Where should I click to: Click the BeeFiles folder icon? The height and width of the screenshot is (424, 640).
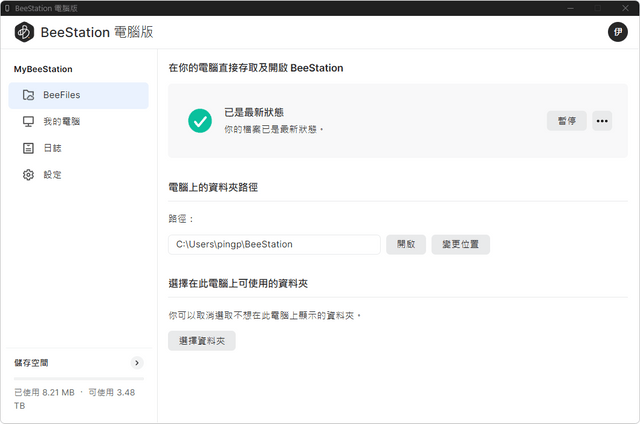click(x=28, y=95)
